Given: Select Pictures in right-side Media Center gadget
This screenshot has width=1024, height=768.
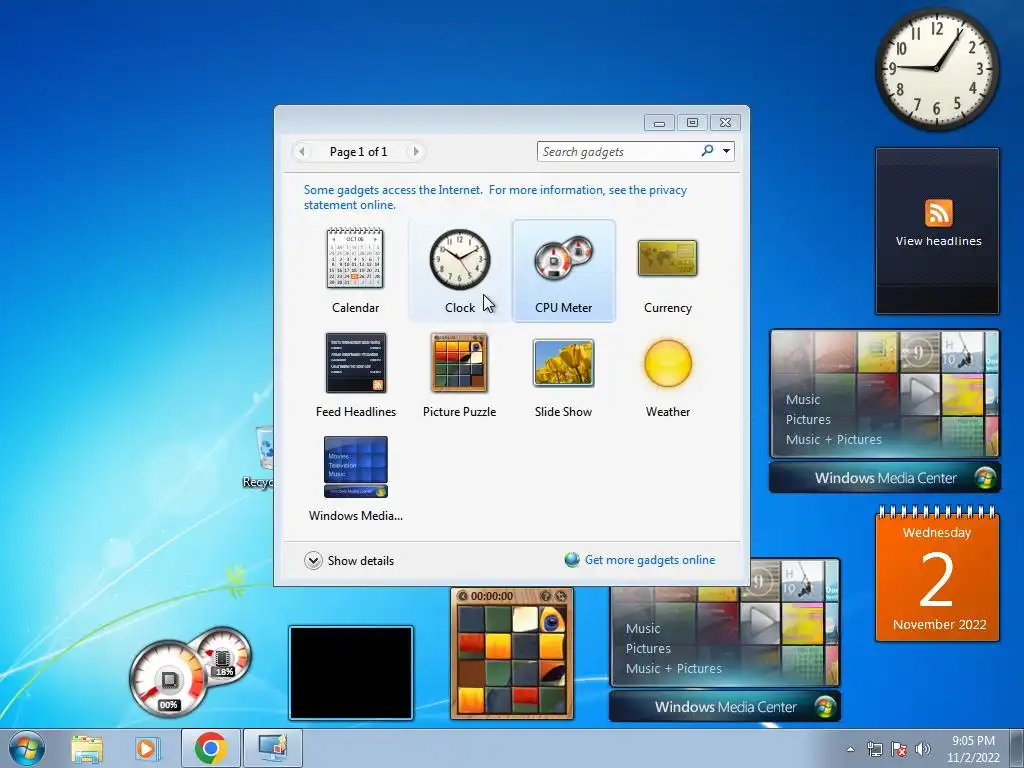Looking at the screenshot, I should pos(808,419).
